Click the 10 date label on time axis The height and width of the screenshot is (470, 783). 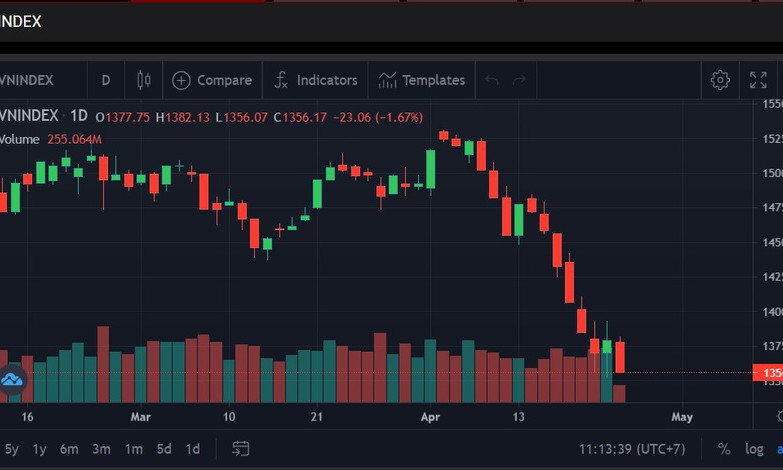(x=229, y=417)
